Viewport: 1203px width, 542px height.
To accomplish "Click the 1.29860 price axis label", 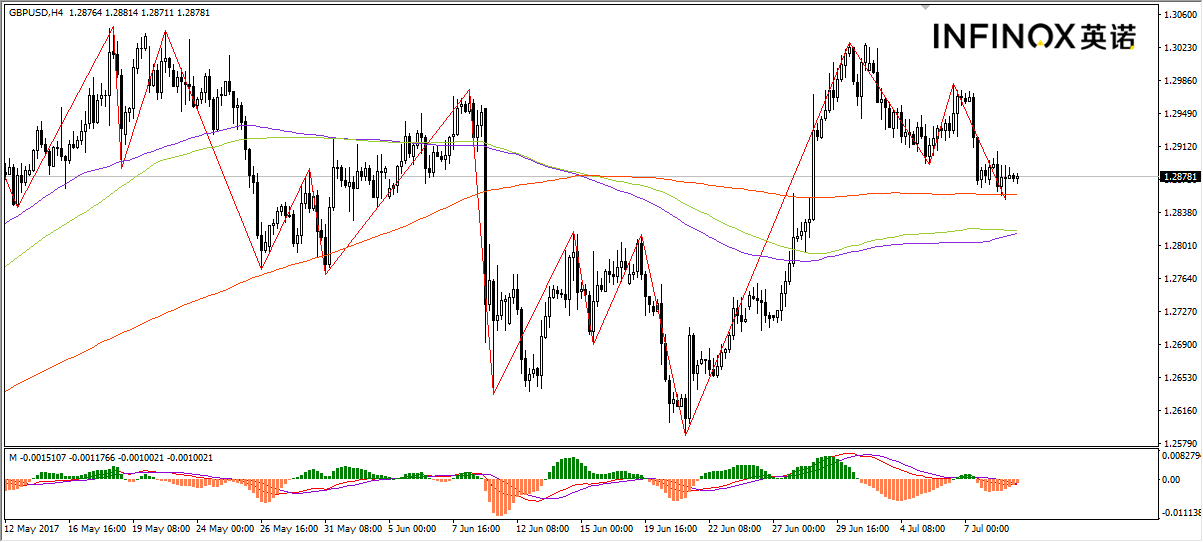I will (x=1180, y=80).
